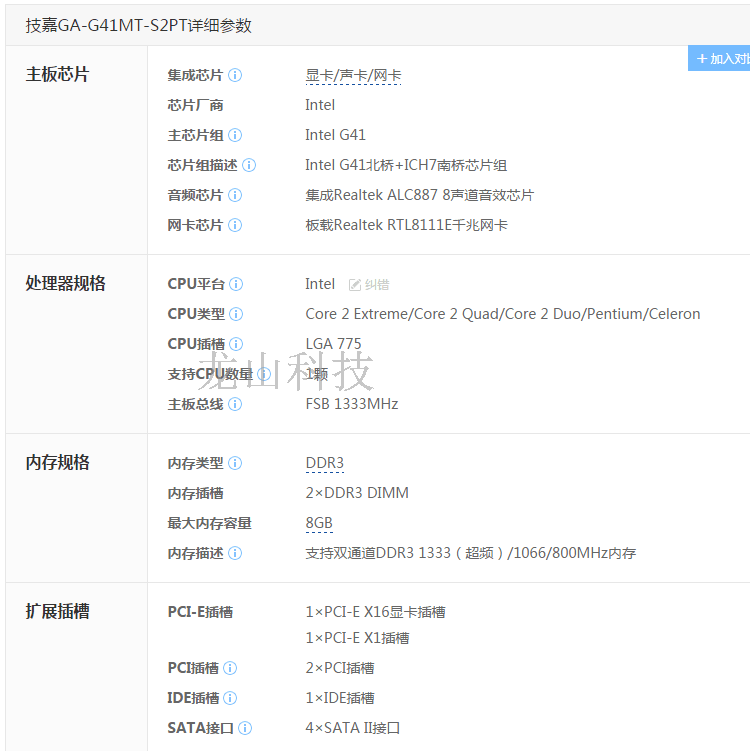Click the 4×SATA II接口 value
Image resolution: width=750 pixels, height=751 pixels.
[352, 728]
